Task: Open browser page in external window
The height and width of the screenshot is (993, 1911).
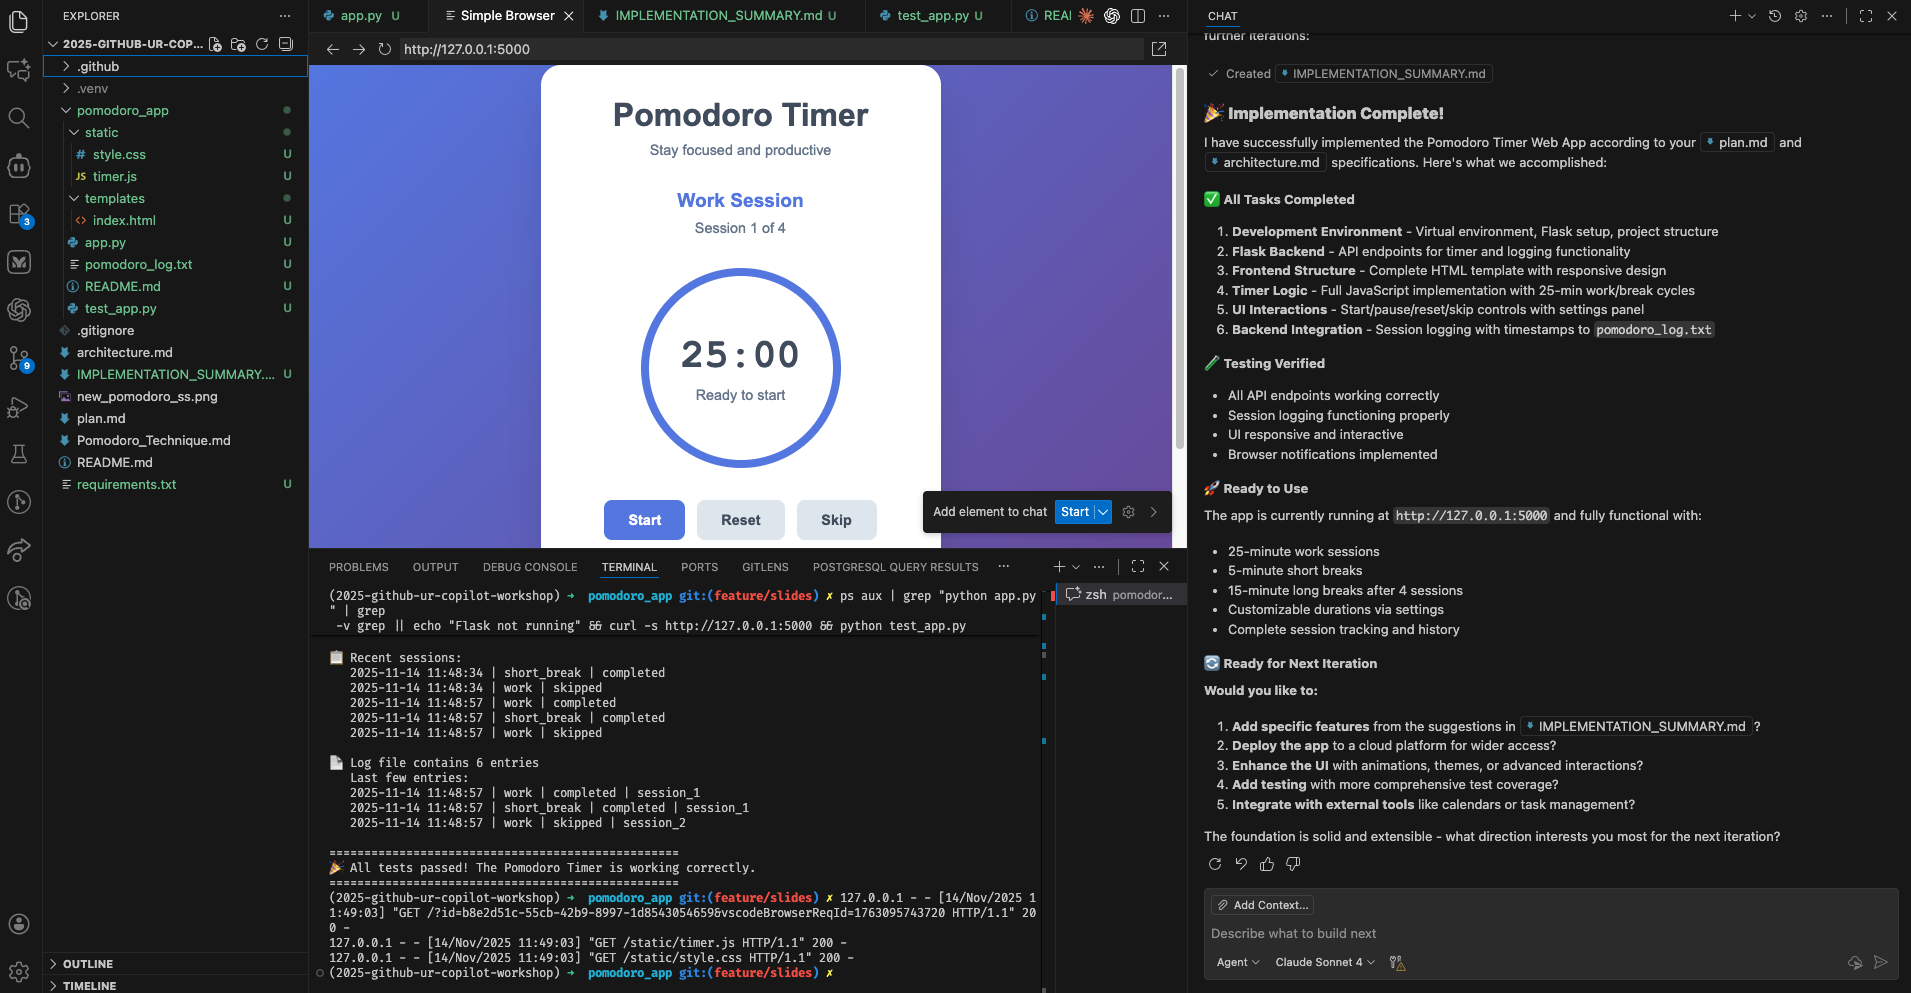Action: pyautogui.click(x=1159, y=49)
